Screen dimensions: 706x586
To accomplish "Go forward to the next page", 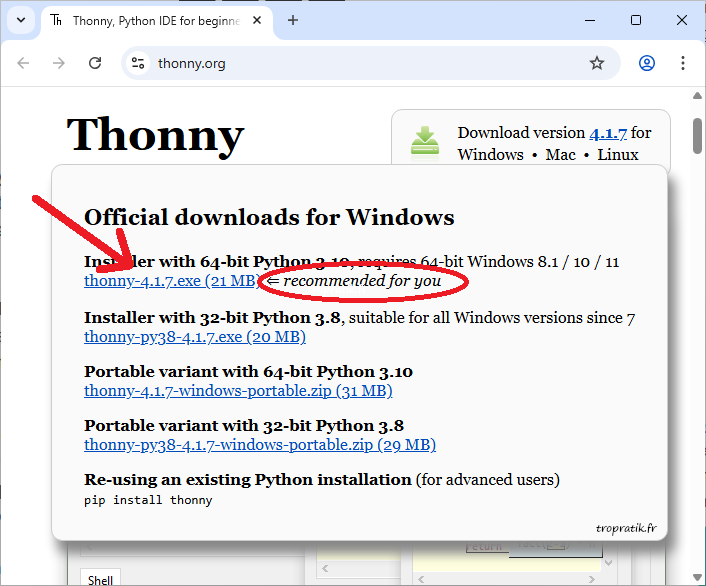I will (x=59, y=63).
